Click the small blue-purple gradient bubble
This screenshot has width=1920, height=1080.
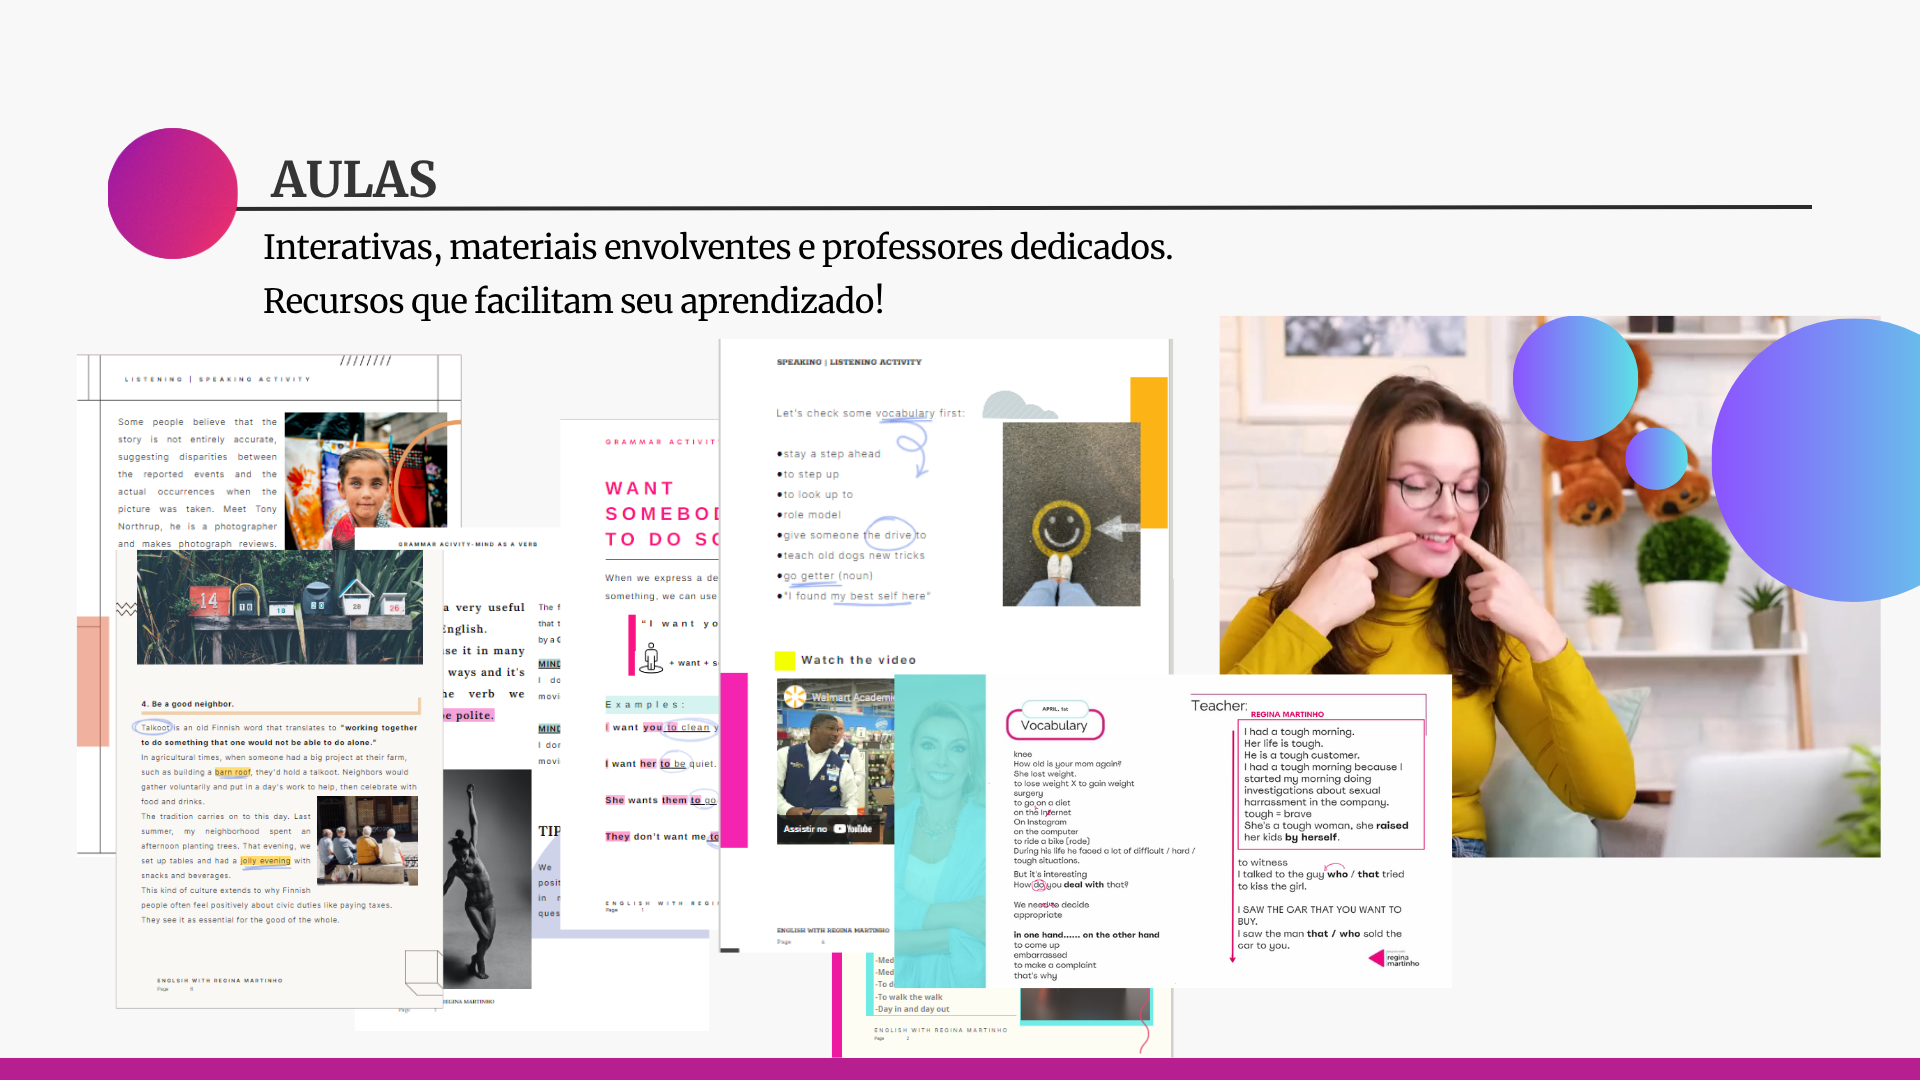(1656, 458)
